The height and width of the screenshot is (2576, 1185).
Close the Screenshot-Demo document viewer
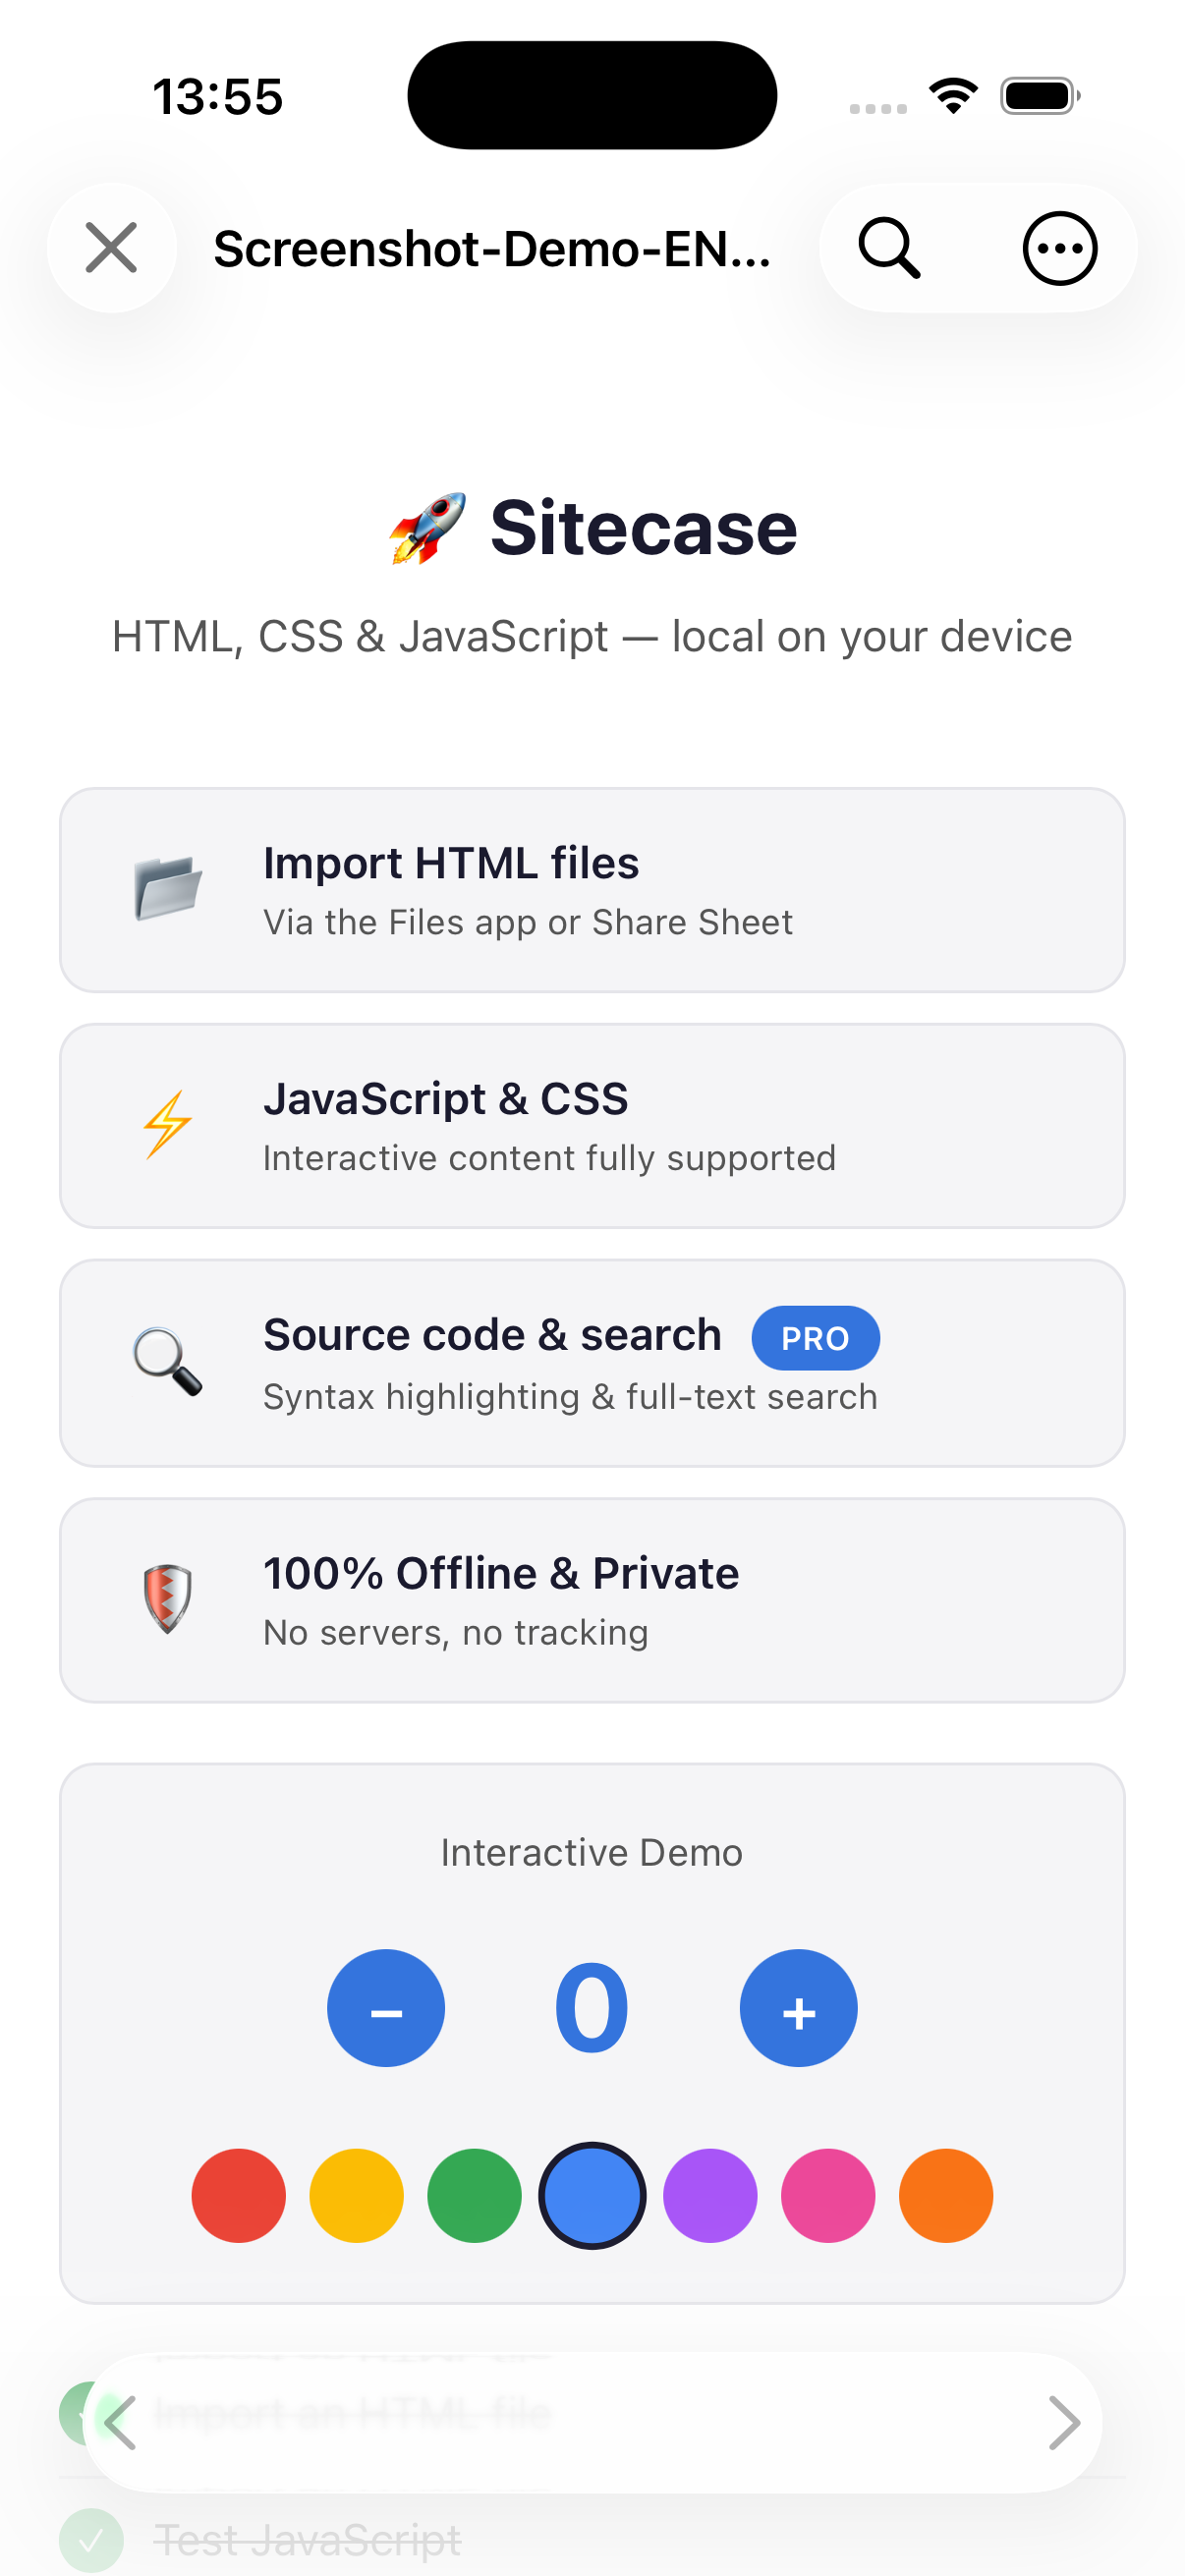111,248
